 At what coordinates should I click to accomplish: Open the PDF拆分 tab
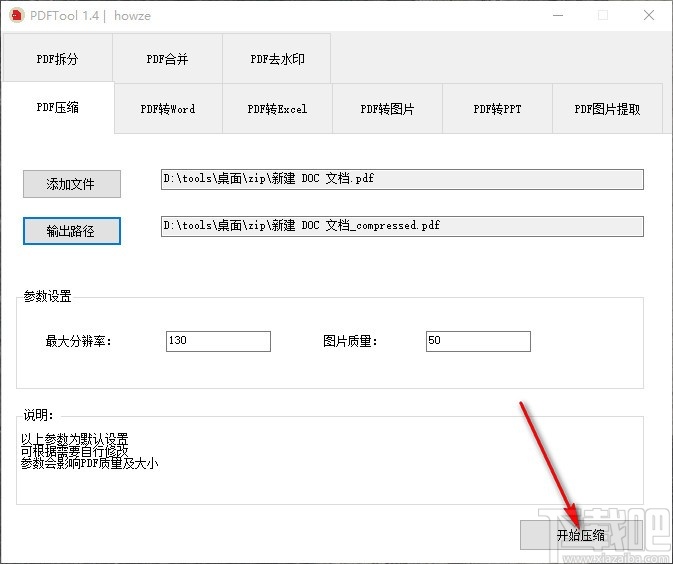[x=58, y=58]
